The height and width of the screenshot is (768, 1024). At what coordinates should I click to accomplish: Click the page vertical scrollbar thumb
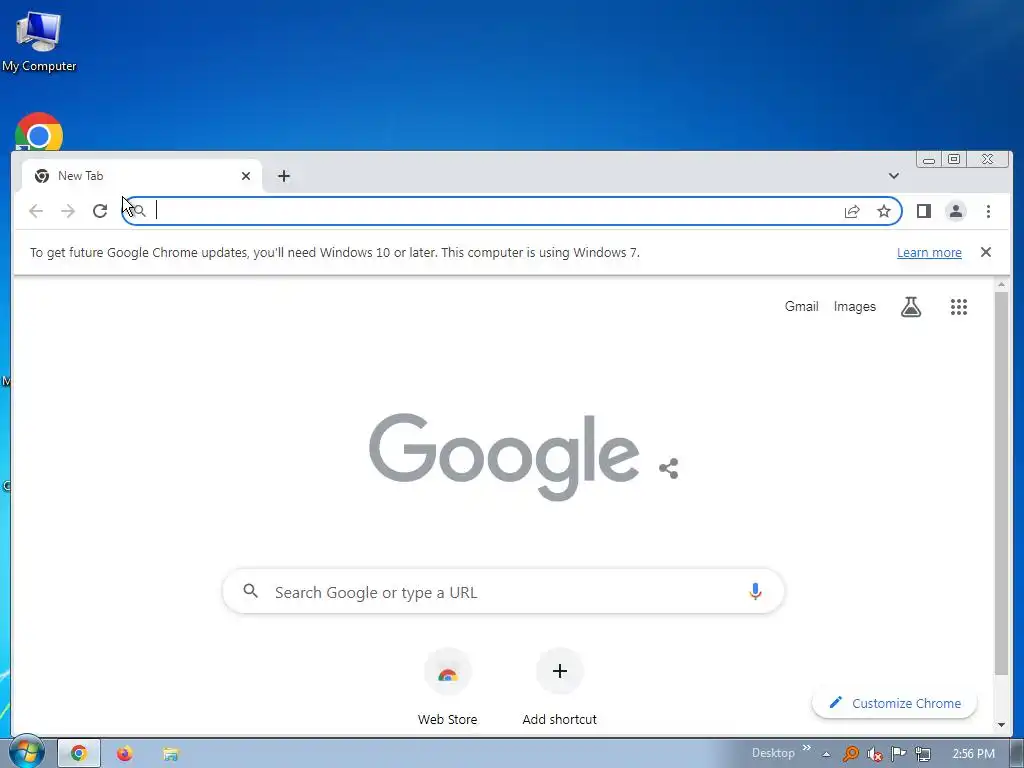click(x=1001, y=483)
